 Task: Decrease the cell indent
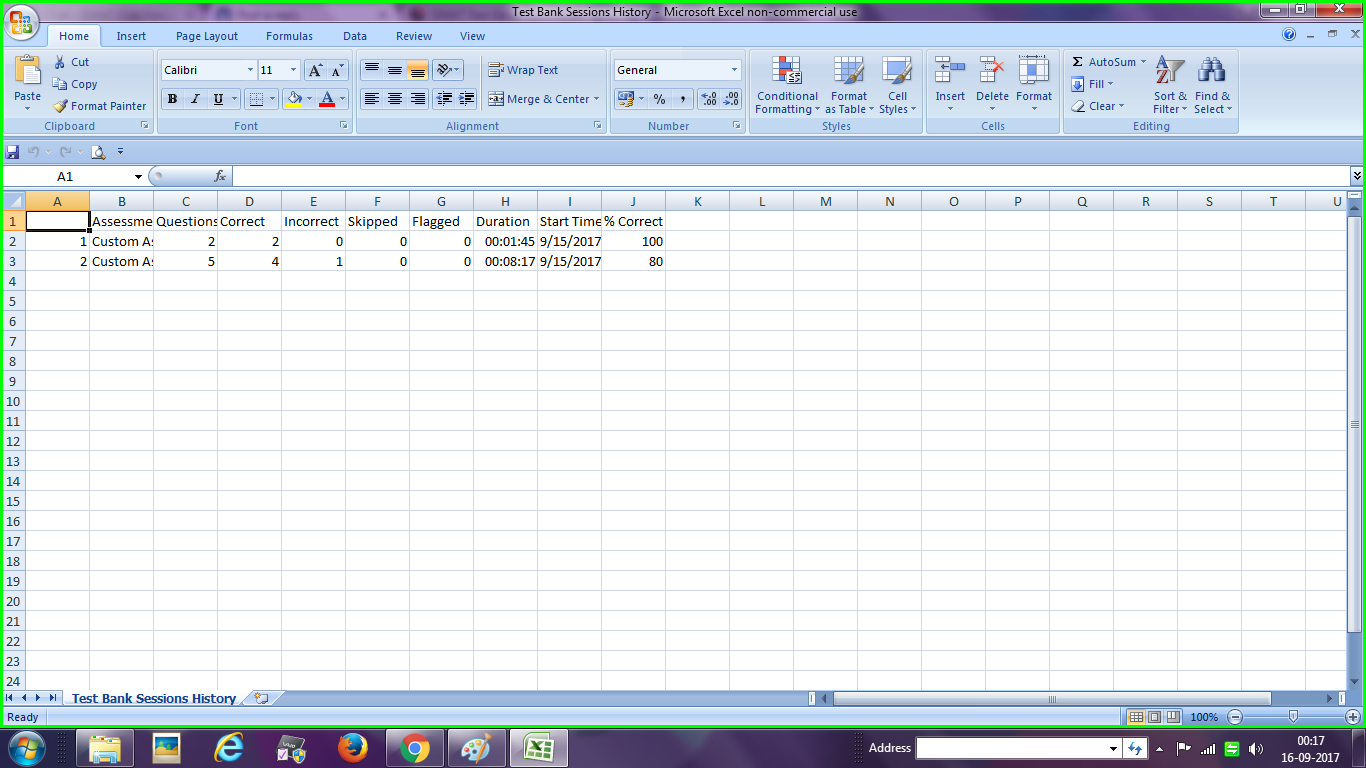coord(444,99)
